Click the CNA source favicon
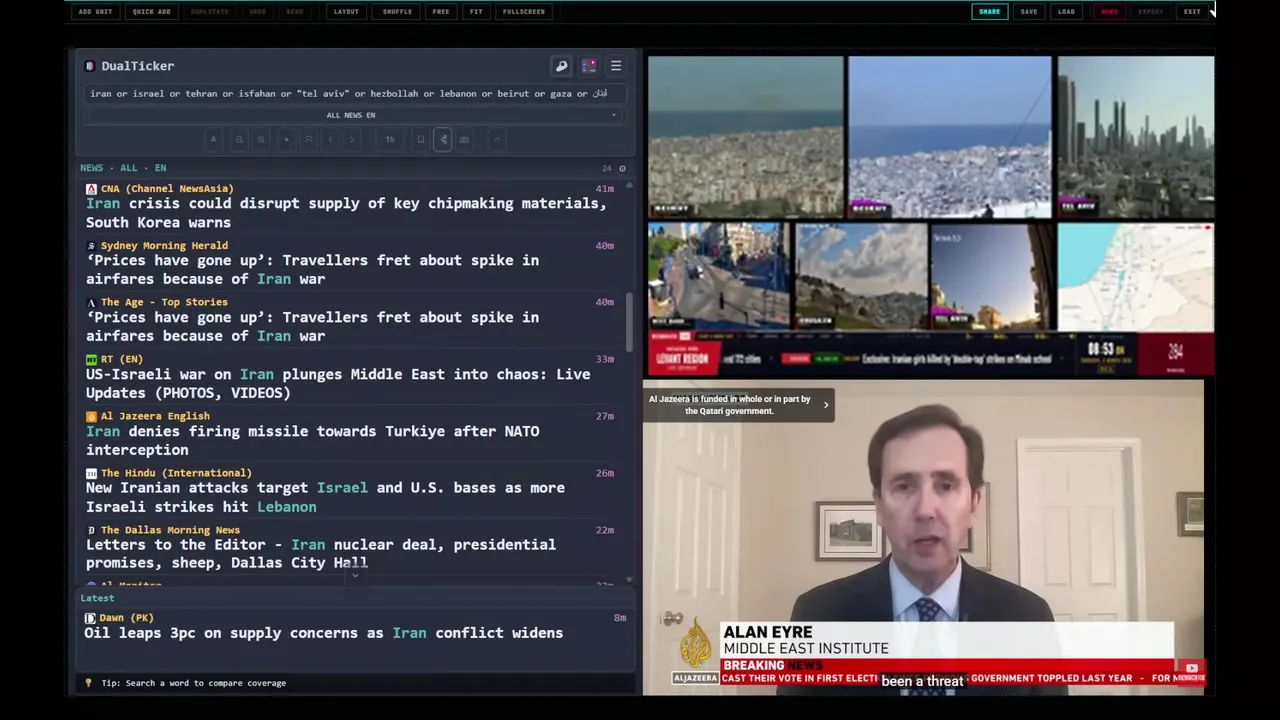This screenshot has height=720, width=1280. 91,188
